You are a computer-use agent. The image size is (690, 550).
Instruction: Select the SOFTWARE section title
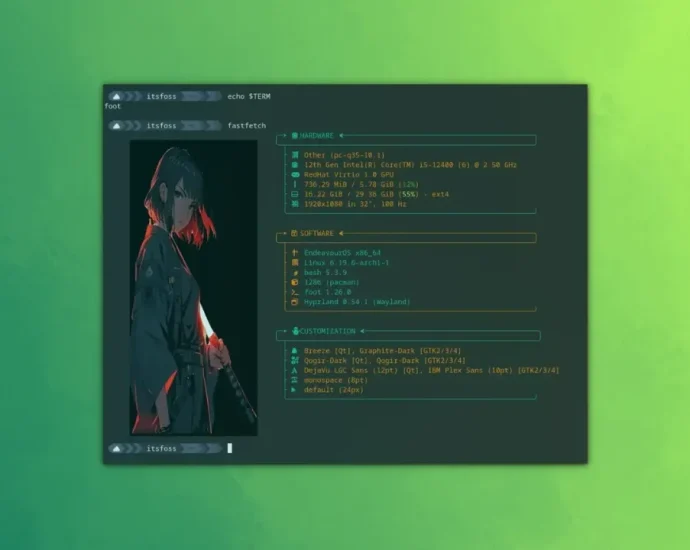pyautogui.click(x=317, y=233)
